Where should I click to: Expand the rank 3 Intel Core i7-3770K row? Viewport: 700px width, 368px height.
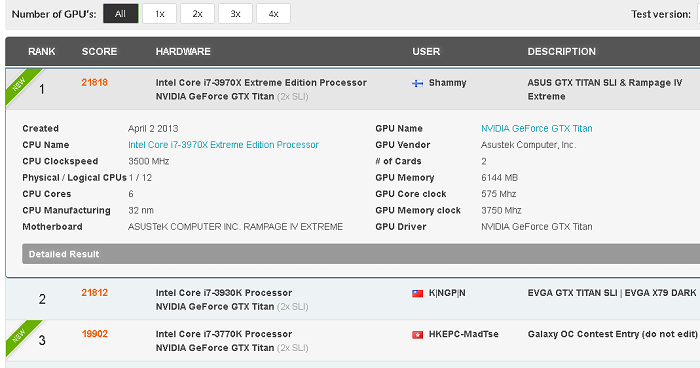353,341
